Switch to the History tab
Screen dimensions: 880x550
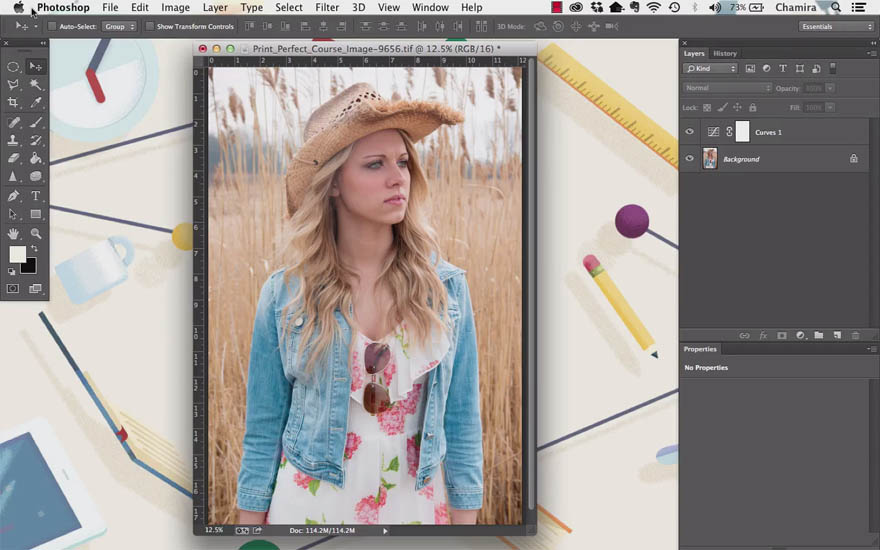coord(725,53)
